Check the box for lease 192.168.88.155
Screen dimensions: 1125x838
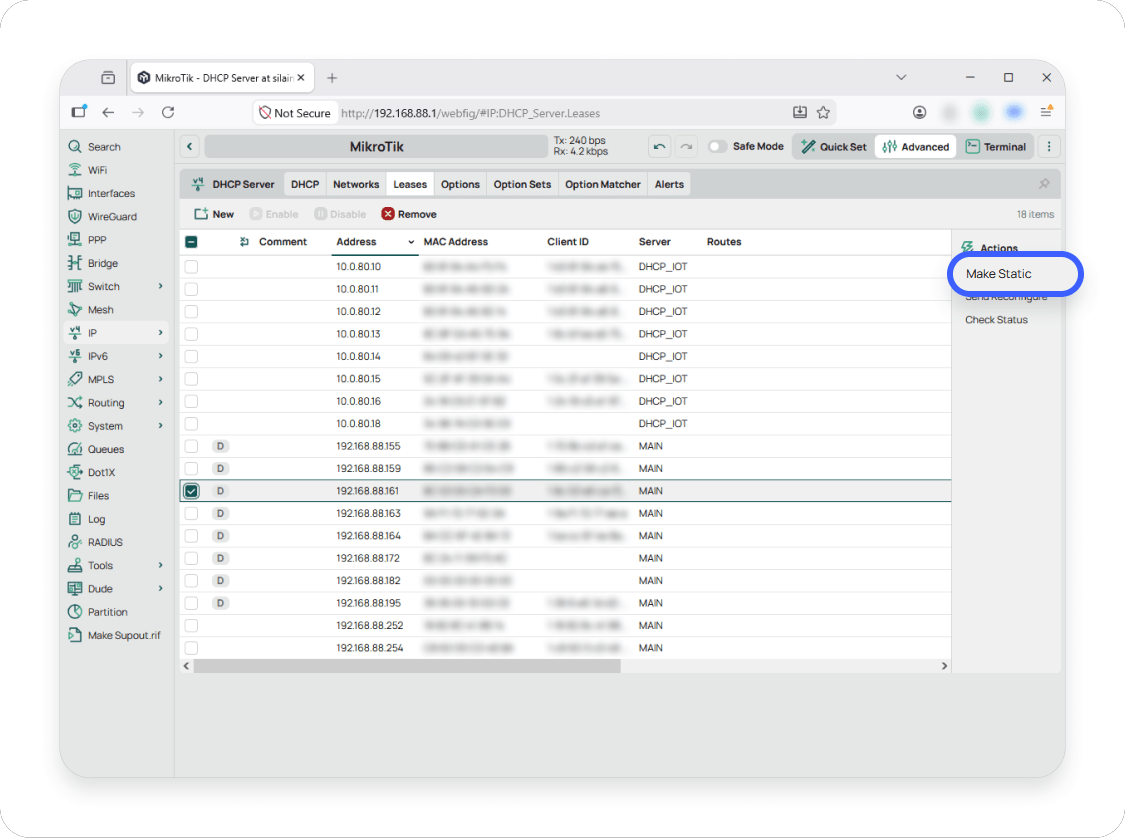(x=191, y=446)
